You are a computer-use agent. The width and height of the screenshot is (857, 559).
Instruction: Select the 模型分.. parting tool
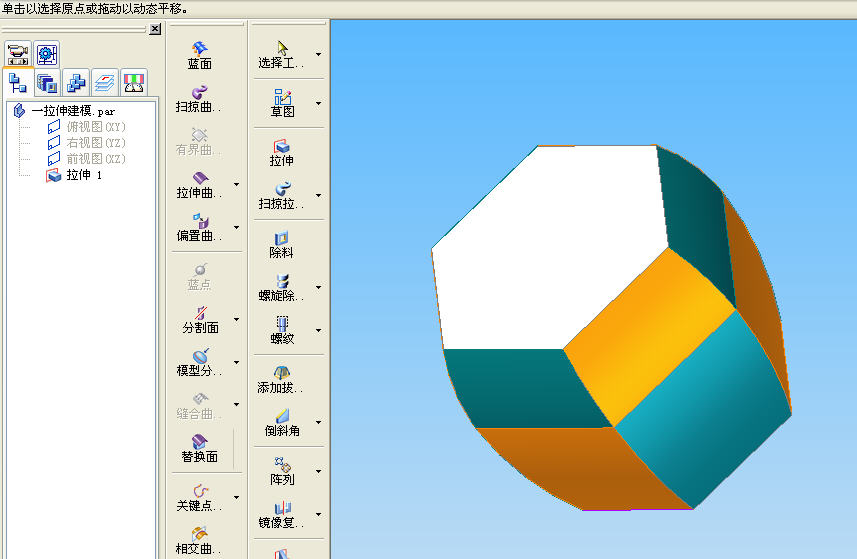pyautogui.click(x=198, y=363)
